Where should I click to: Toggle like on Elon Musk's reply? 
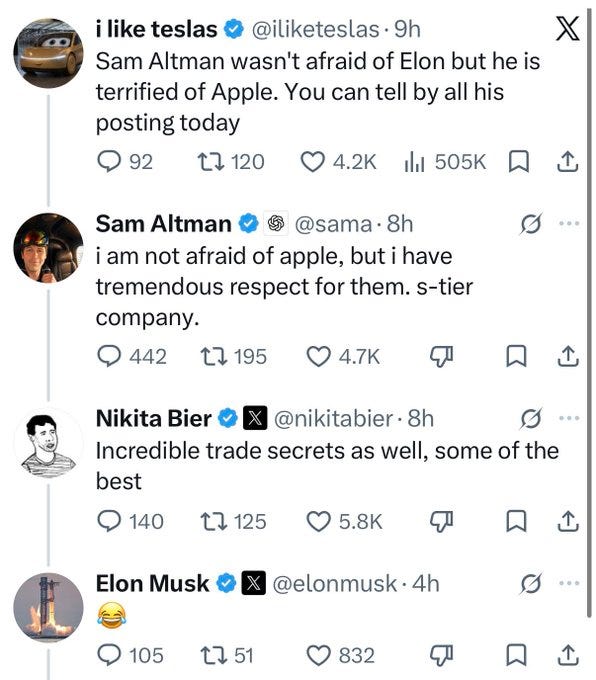318,655
